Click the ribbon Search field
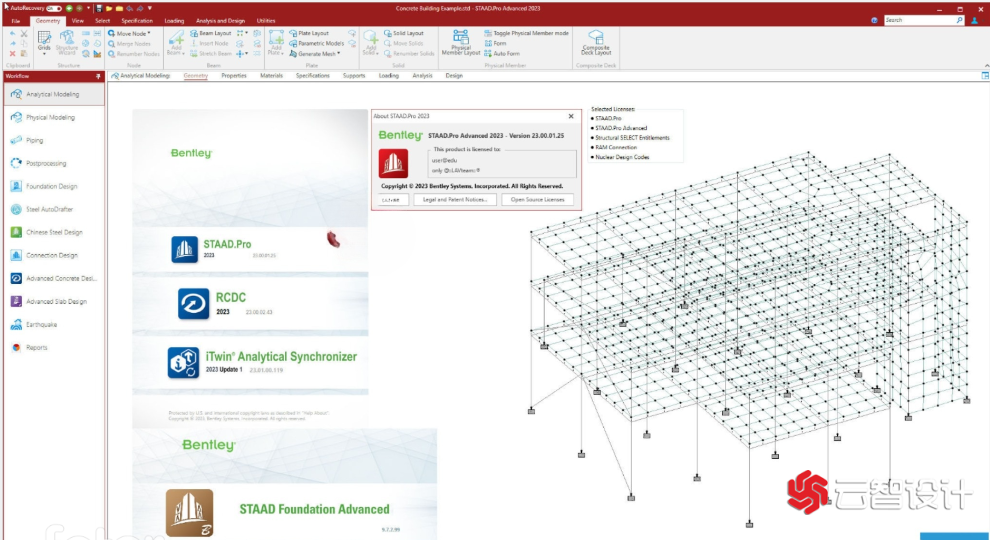Screen dimensions: 990x540 [924, 20]
